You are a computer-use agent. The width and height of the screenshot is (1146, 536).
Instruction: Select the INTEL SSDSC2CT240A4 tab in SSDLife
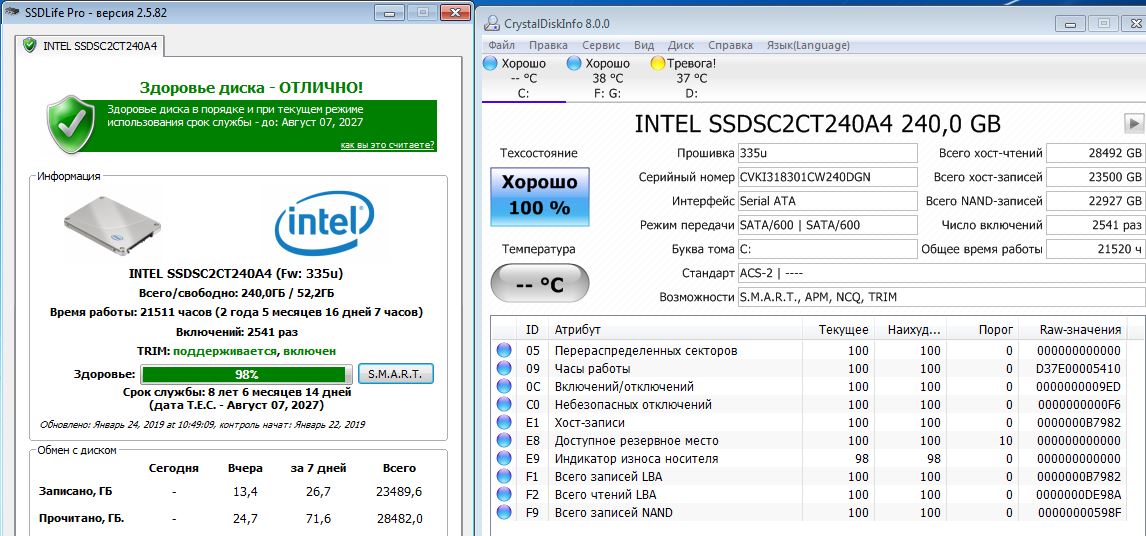[x=91, y=45]
